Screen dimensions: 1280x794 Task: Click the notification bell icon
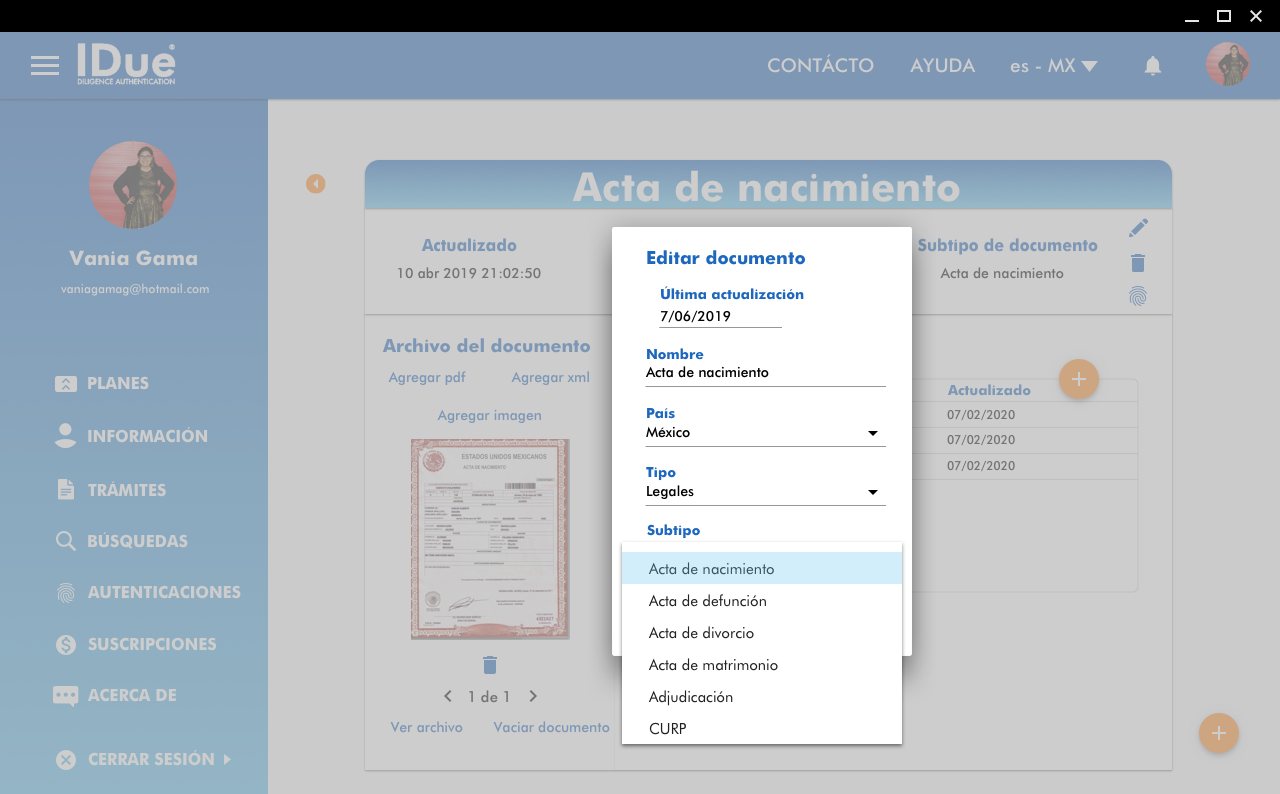click(x=1152, y=66)
